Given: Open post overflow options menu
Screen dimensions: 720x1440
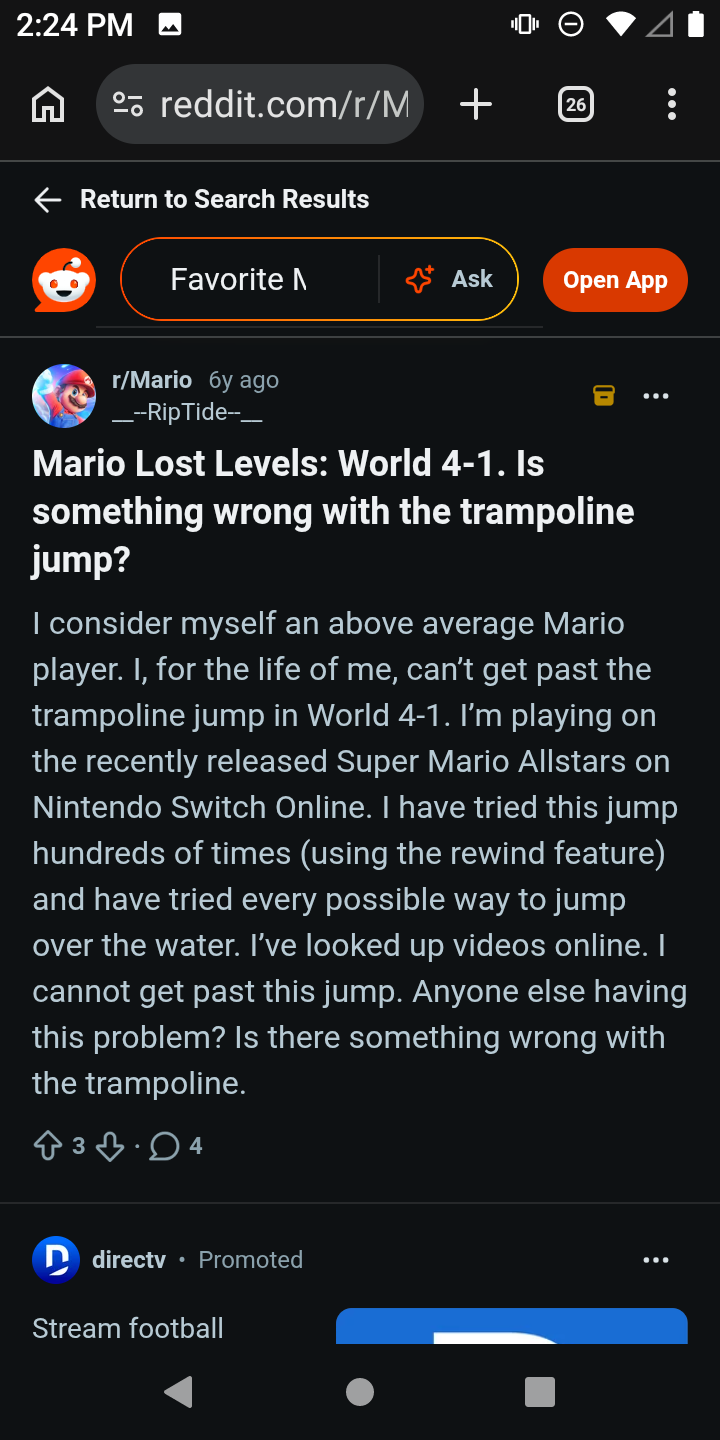Looking at the screenshot, I should pos(656,396).
